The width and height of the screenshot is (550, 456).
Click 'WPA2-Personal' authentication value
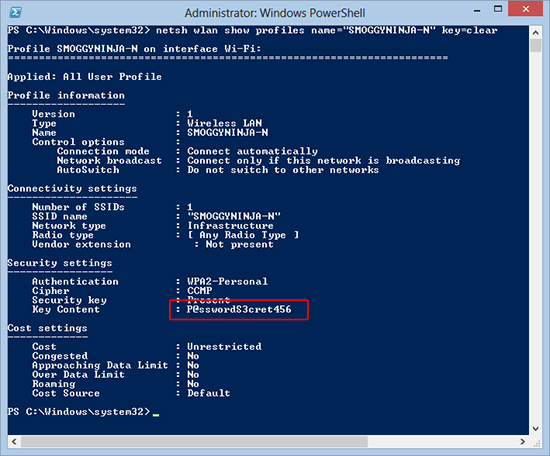[x=227, y=281]
